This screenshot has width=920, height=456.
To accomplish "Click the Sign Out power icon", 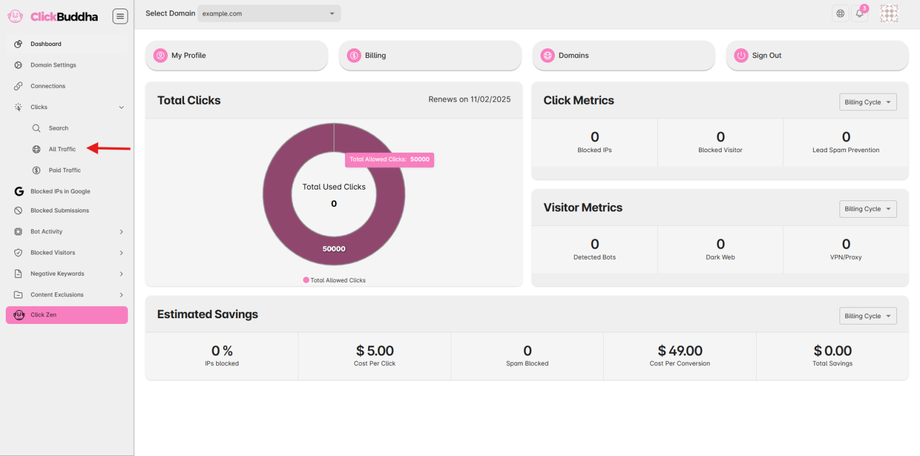I will [x=741, y=56].
